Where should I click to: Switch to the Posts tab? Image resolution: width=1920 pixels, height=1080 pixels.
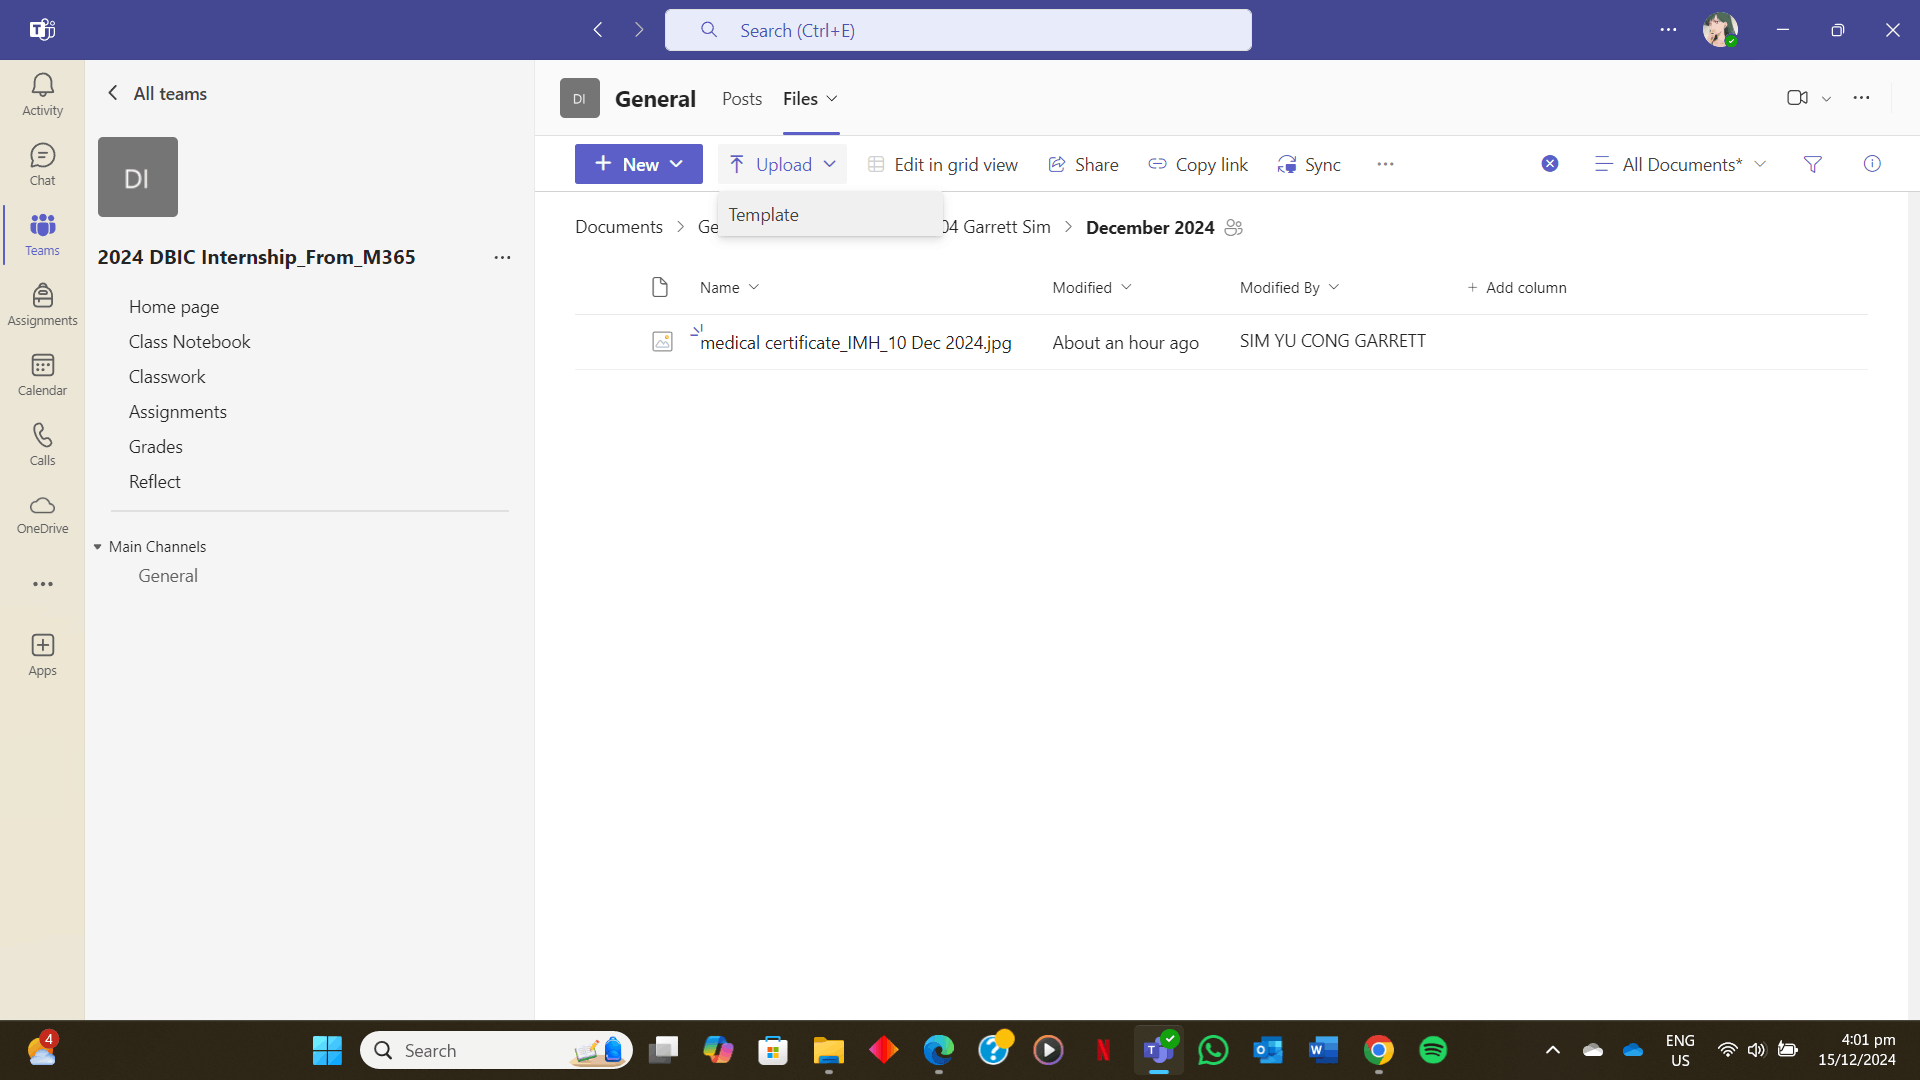[x=741, y=99]
